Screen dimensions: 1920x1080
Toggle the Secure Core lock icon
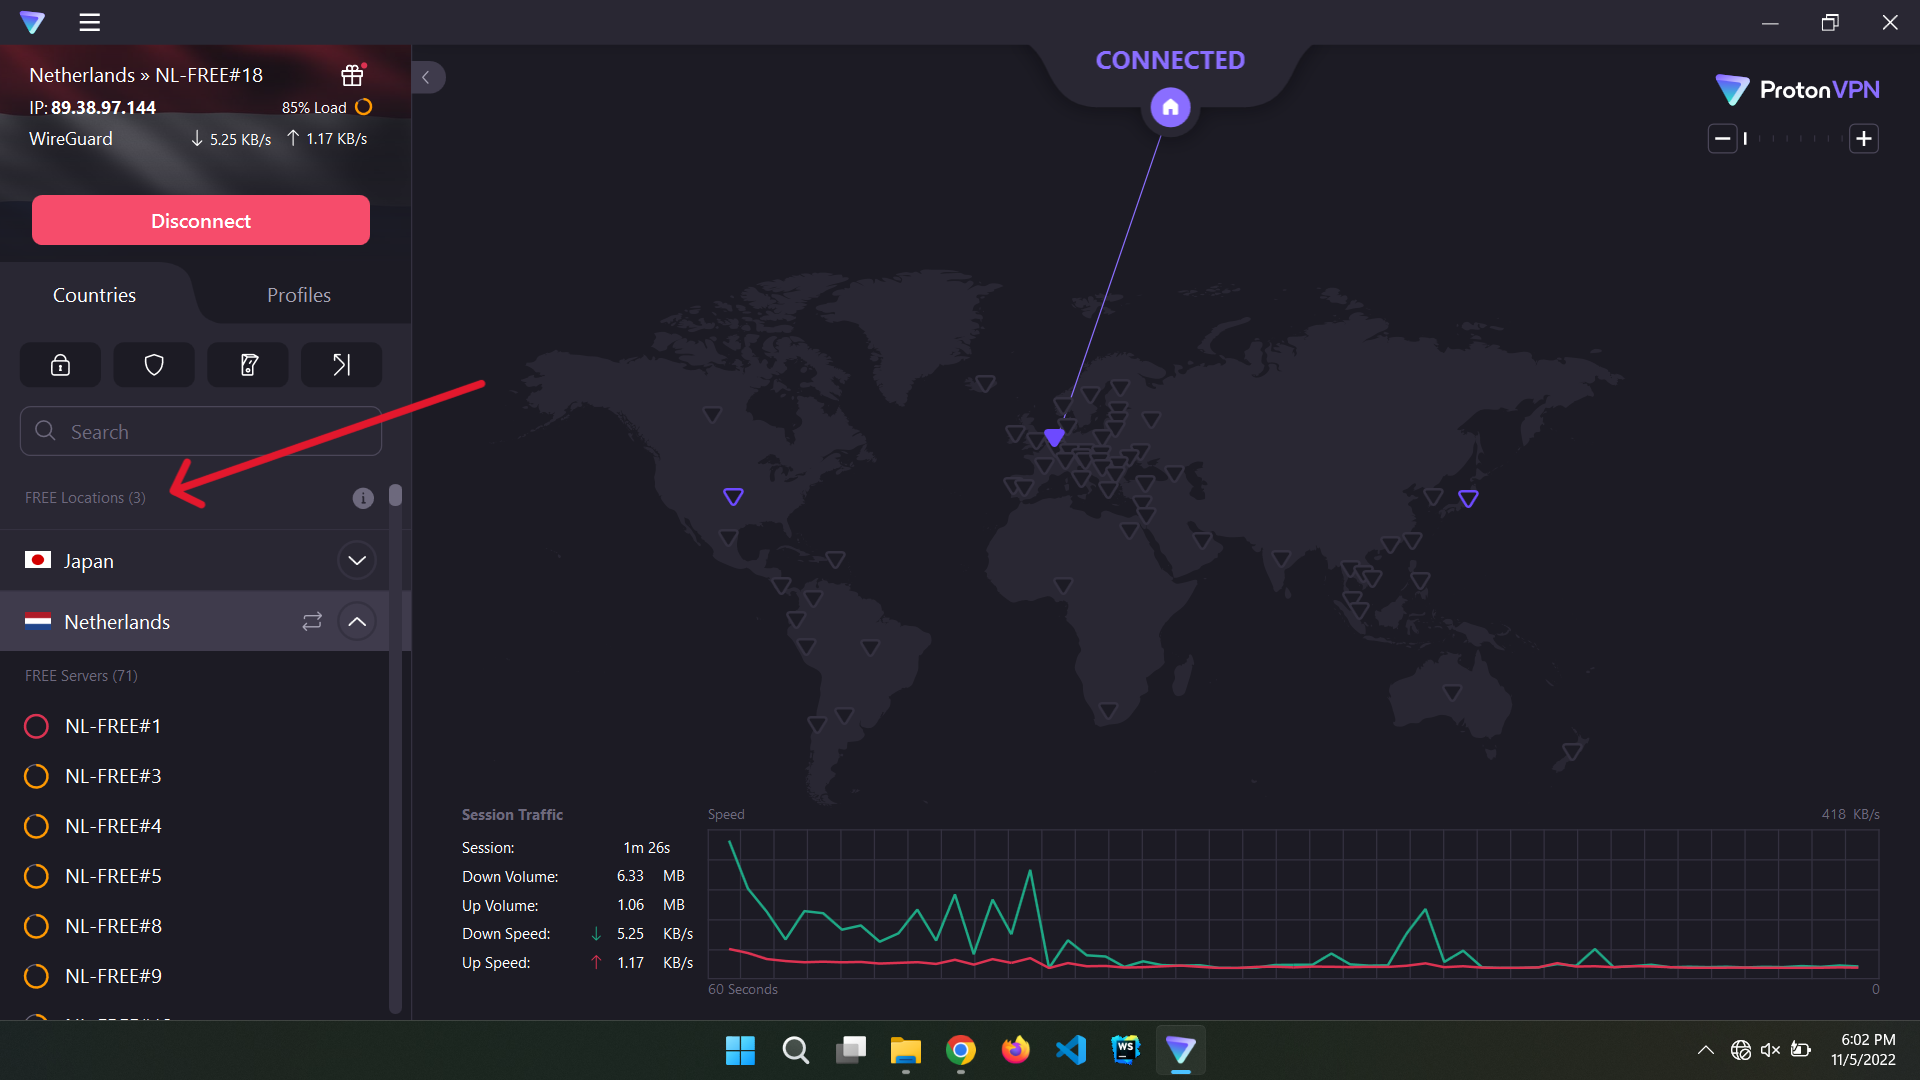click(x=60, y=365)
